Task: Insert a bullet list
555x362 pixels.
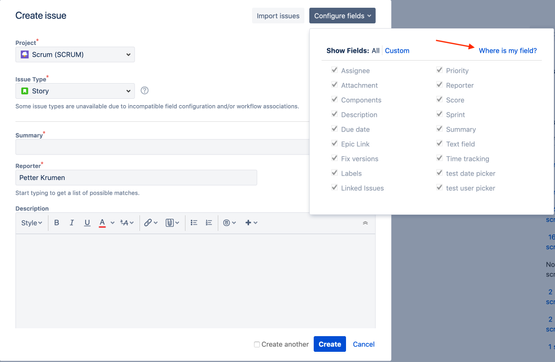Action: point(194,223)
